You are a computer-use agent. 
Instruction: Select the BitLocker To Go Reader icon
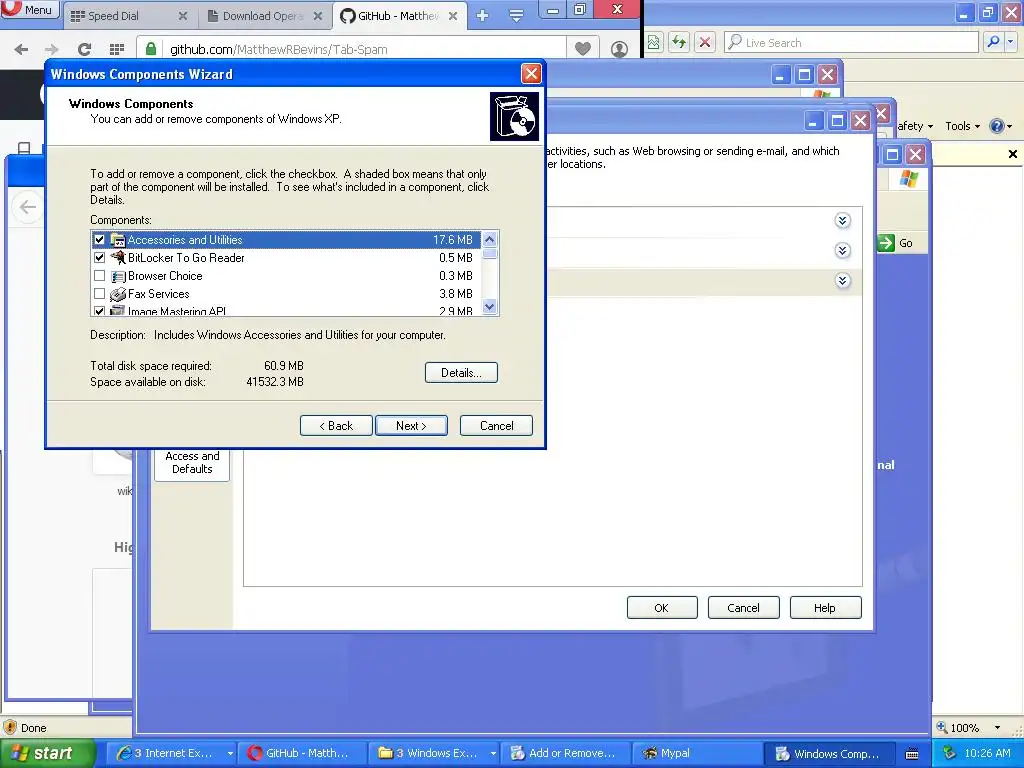tap(118, 258)
